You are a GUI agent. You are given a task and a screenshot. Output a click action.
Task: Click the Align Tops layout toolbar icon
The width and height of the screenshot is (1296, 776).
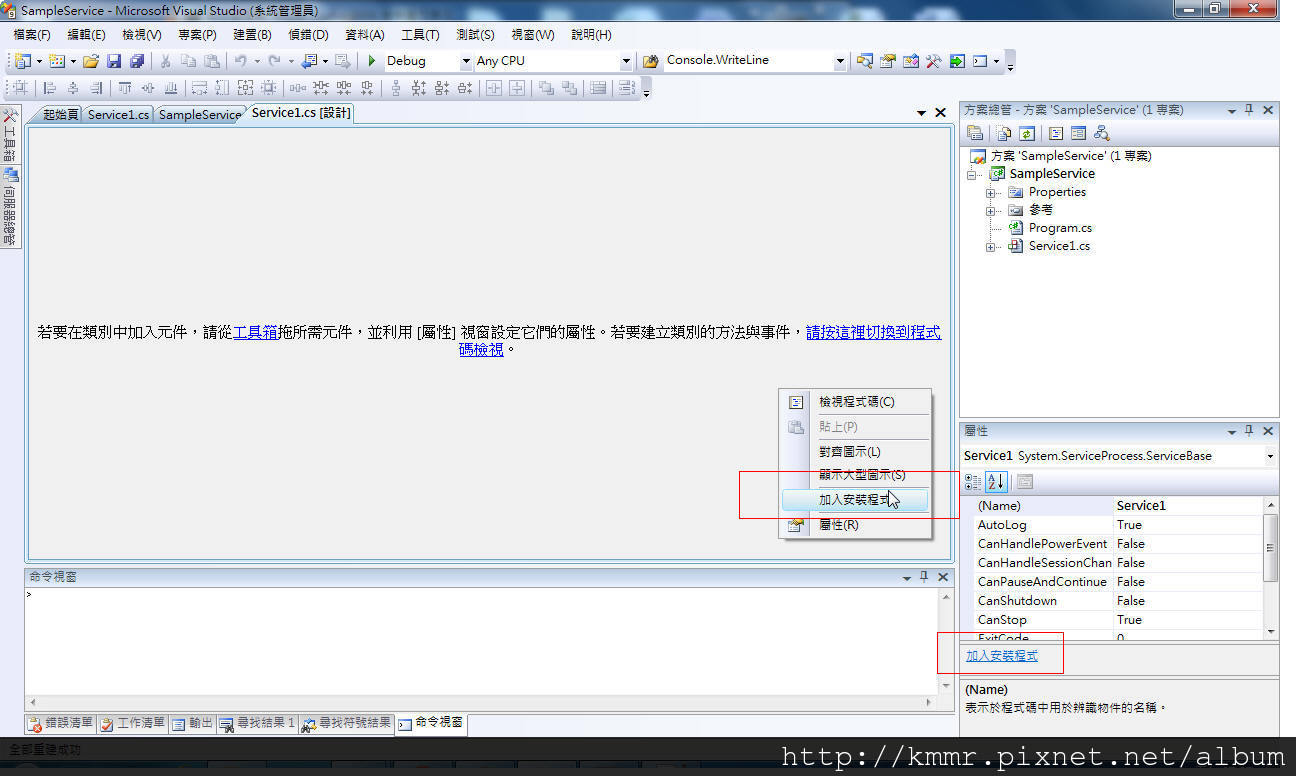click(x=125, y=88)
